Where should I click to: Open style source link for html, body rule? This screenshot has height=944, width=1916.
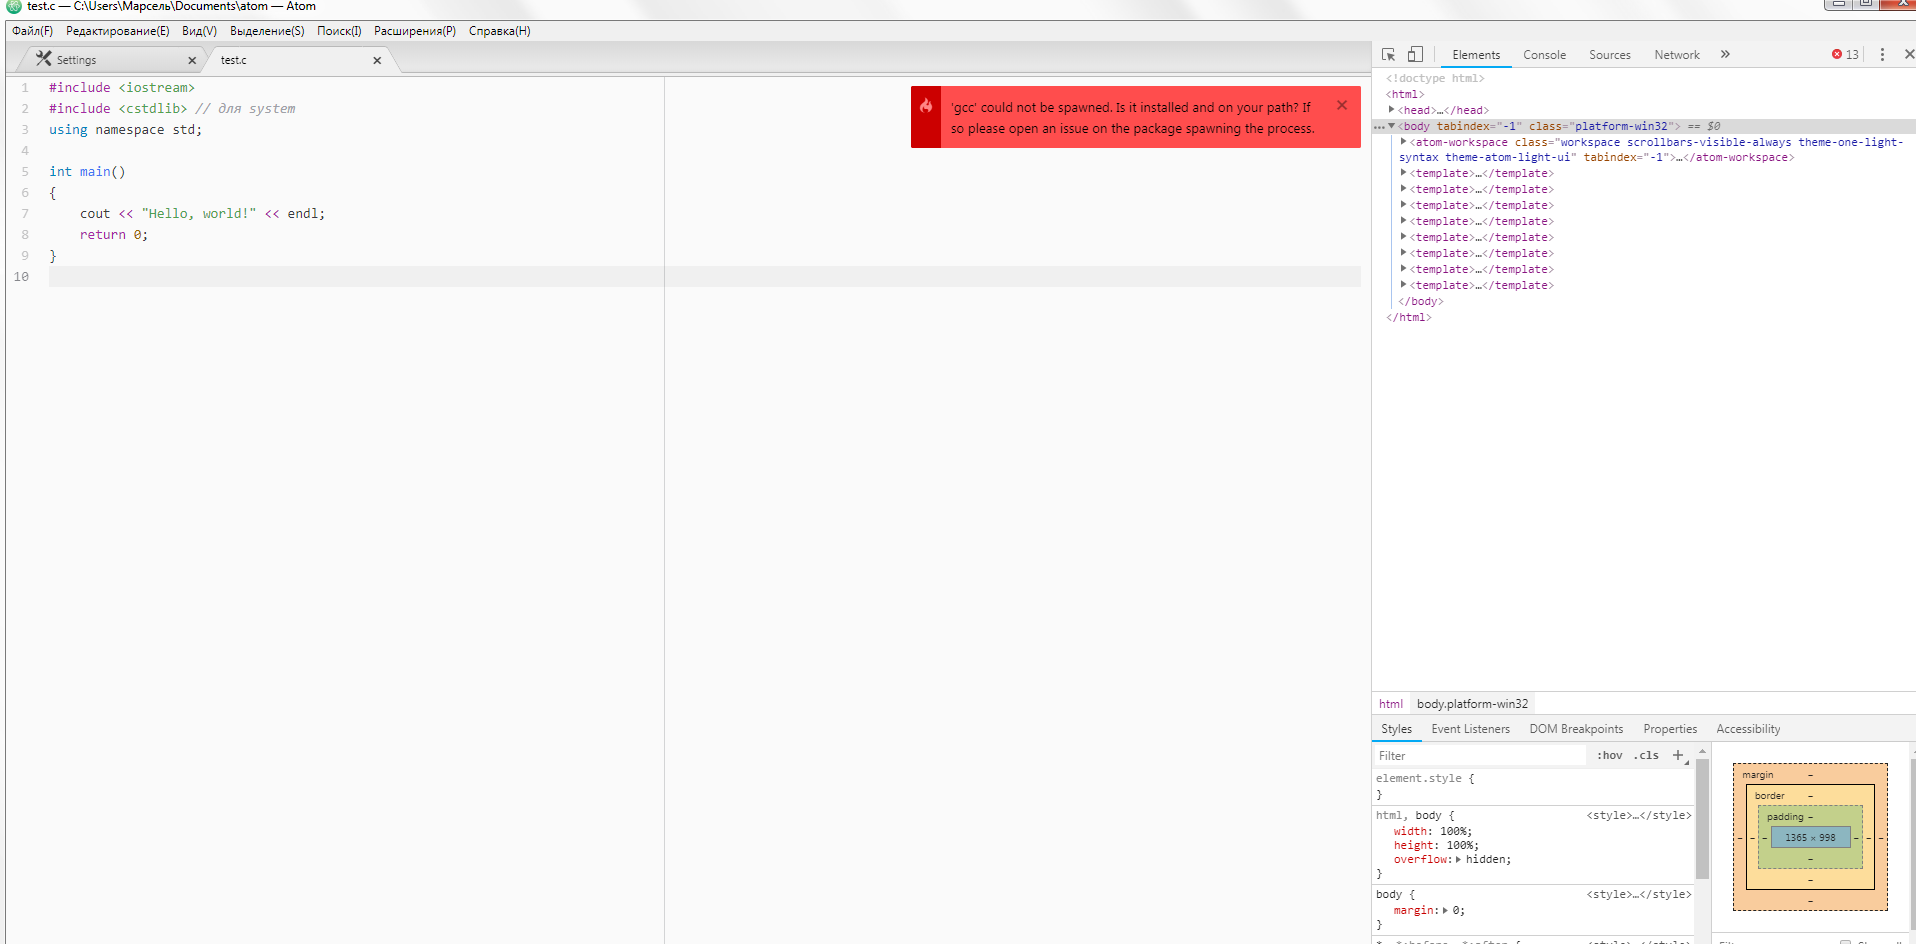click(x=1638, y=816)
